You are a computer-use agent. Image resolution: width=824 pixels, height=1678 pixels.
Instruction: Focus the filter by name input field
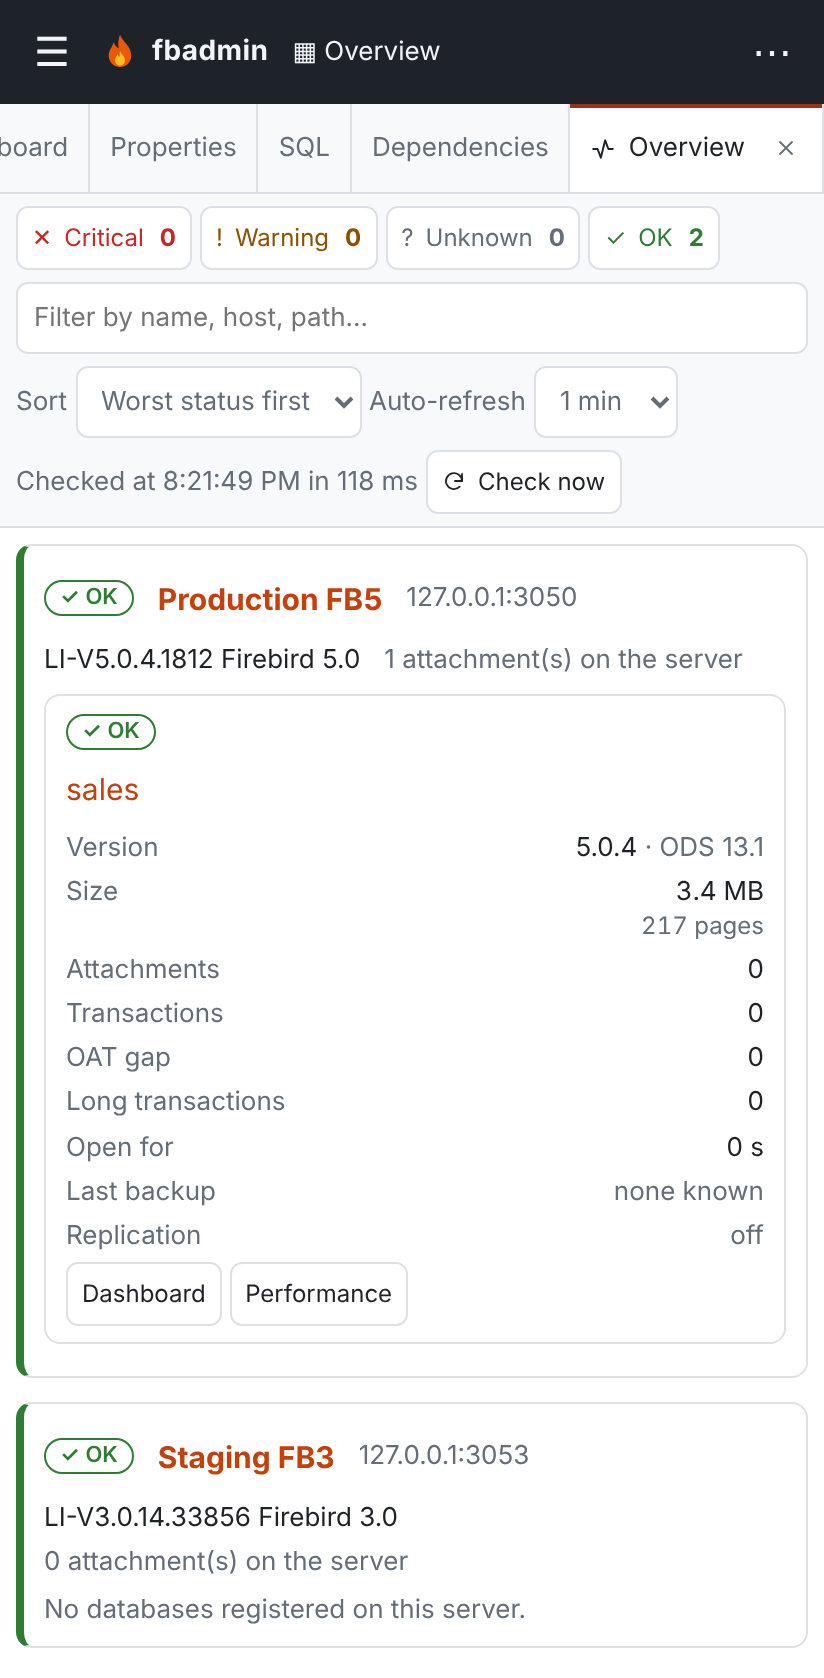pyautogui.click(x=412, y=318)
